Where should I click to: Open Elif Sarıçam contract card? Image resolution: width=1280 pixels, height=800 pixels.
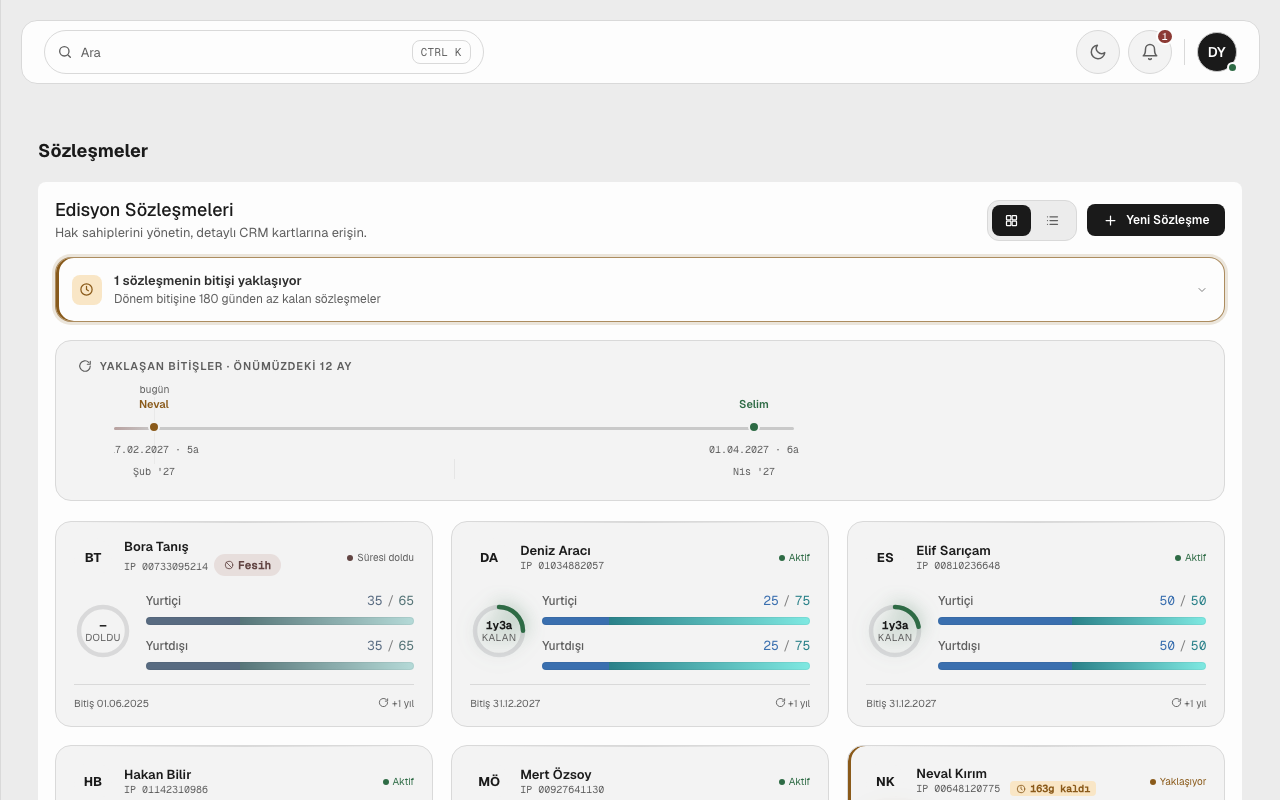(1036, 624)
